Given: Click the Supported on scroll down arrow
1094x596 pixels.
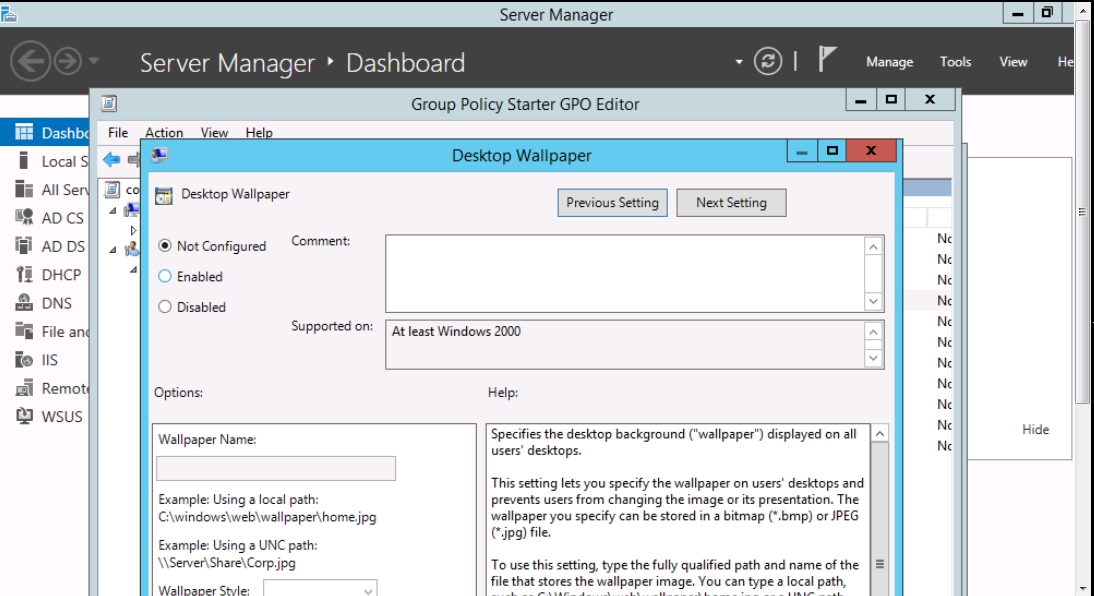Looking at the screenshot, I should 874,358.
